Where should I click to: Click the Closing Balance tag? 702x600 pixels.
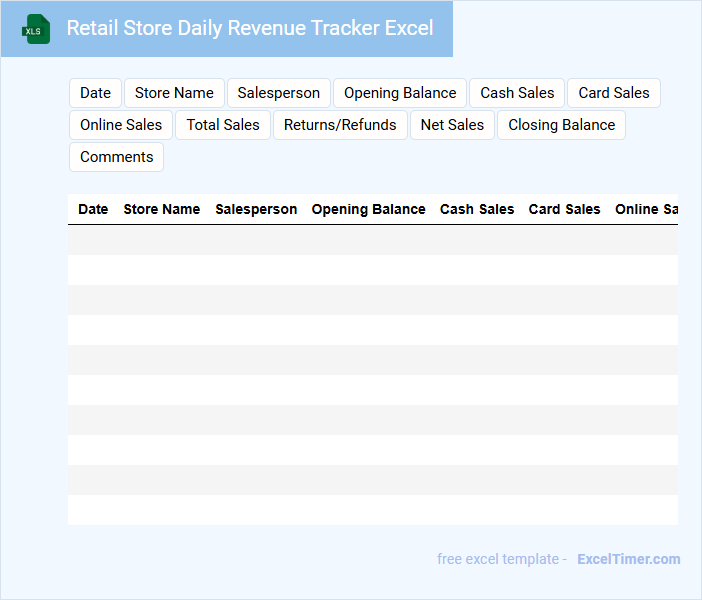[561, 125]
